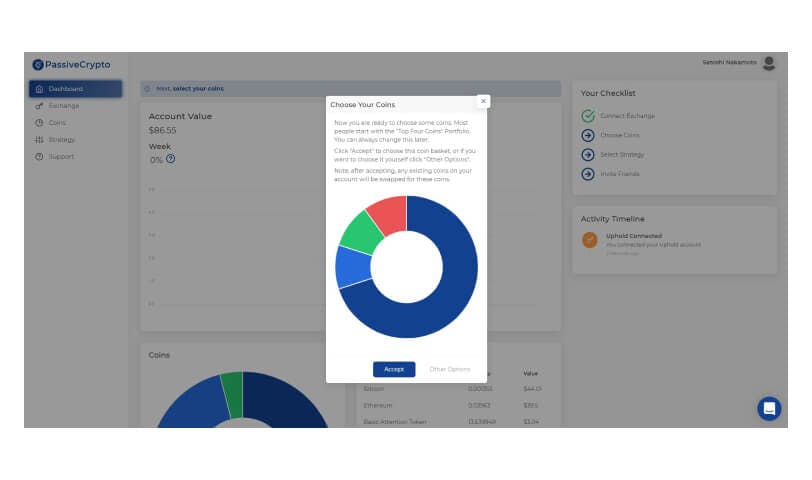Click Basic Attention Token table row
The width and height of the screenshot is (812, 480).
[x=452, y=422]
